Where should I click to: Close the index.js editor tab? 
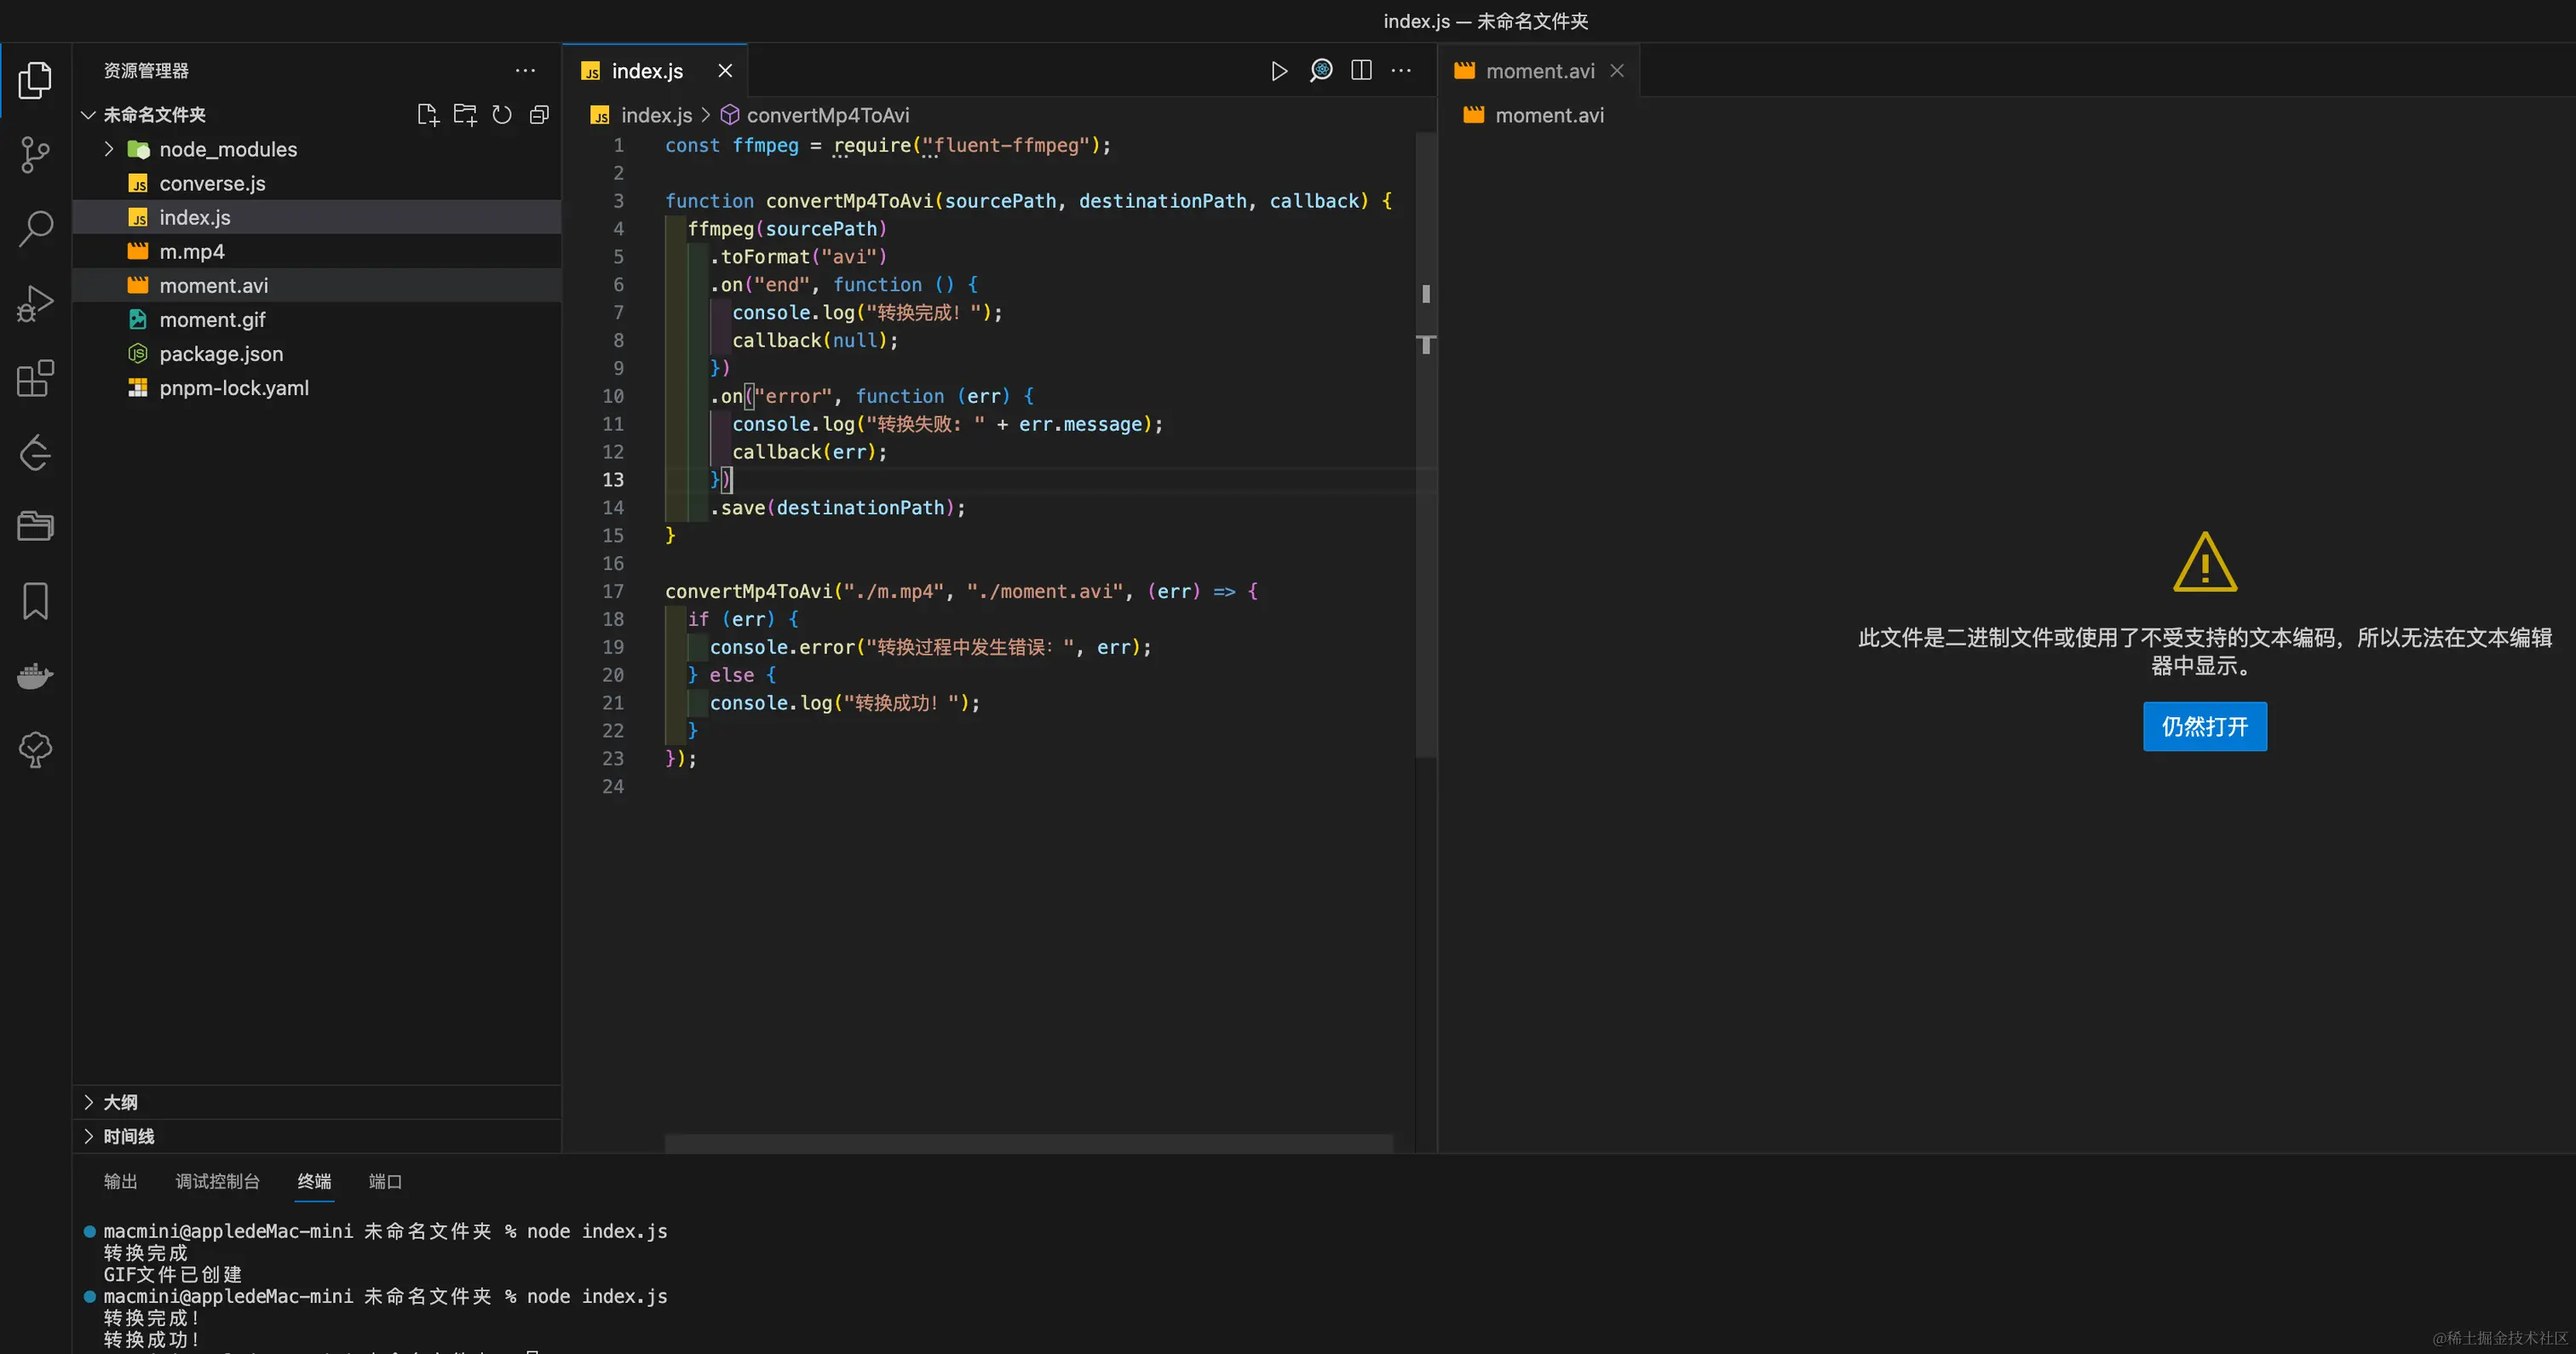pyautogui.click(x=725, y=71)
